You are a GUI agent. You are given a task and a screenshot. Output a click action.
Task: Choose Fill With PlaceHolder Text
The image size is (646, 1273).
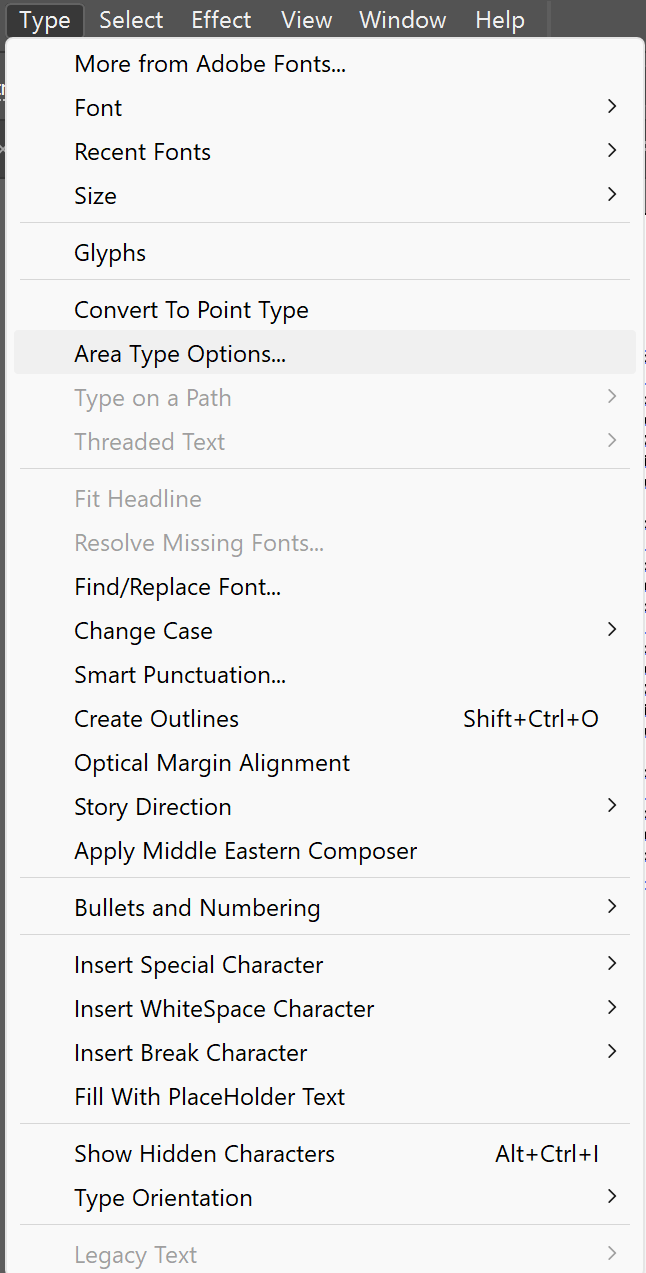(x=209, y=1097)
